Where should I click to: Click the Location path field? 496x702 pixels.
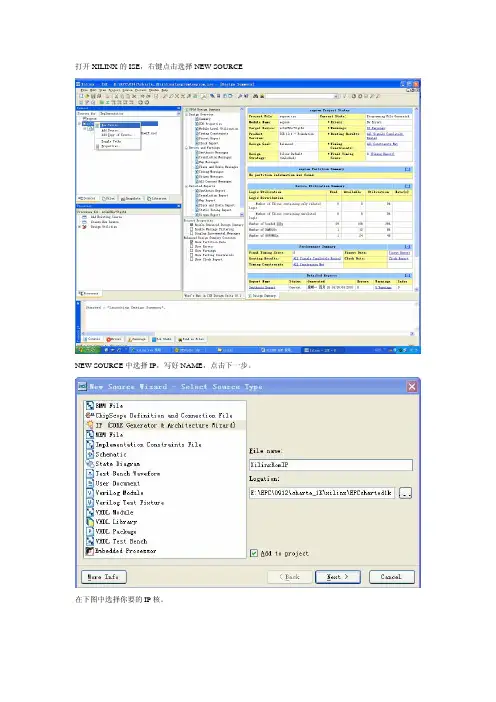point(322,493)
